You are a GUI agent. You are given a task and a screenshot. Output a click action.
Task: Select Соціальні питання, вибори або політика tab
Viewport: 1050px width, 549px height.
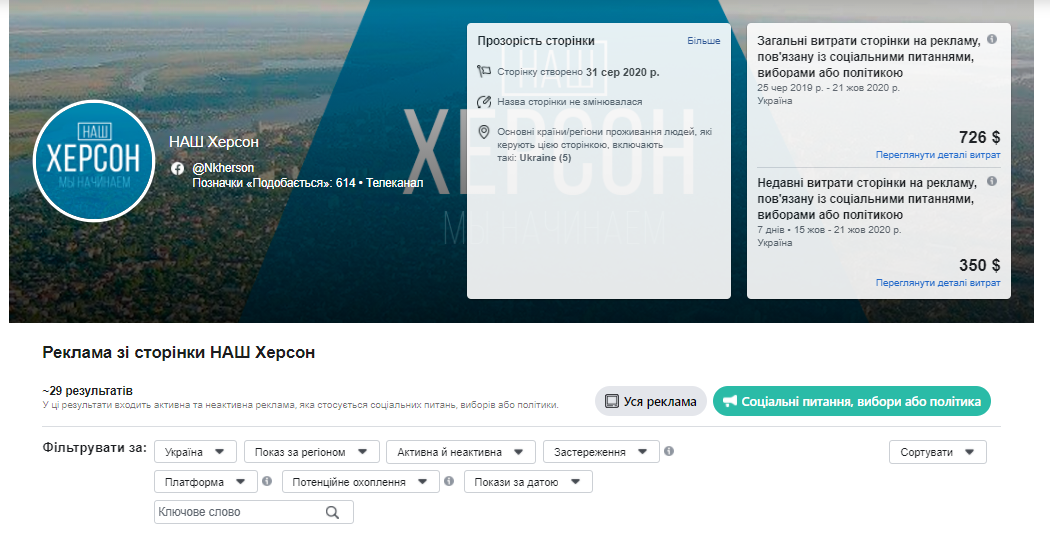(x=851, y=401)
